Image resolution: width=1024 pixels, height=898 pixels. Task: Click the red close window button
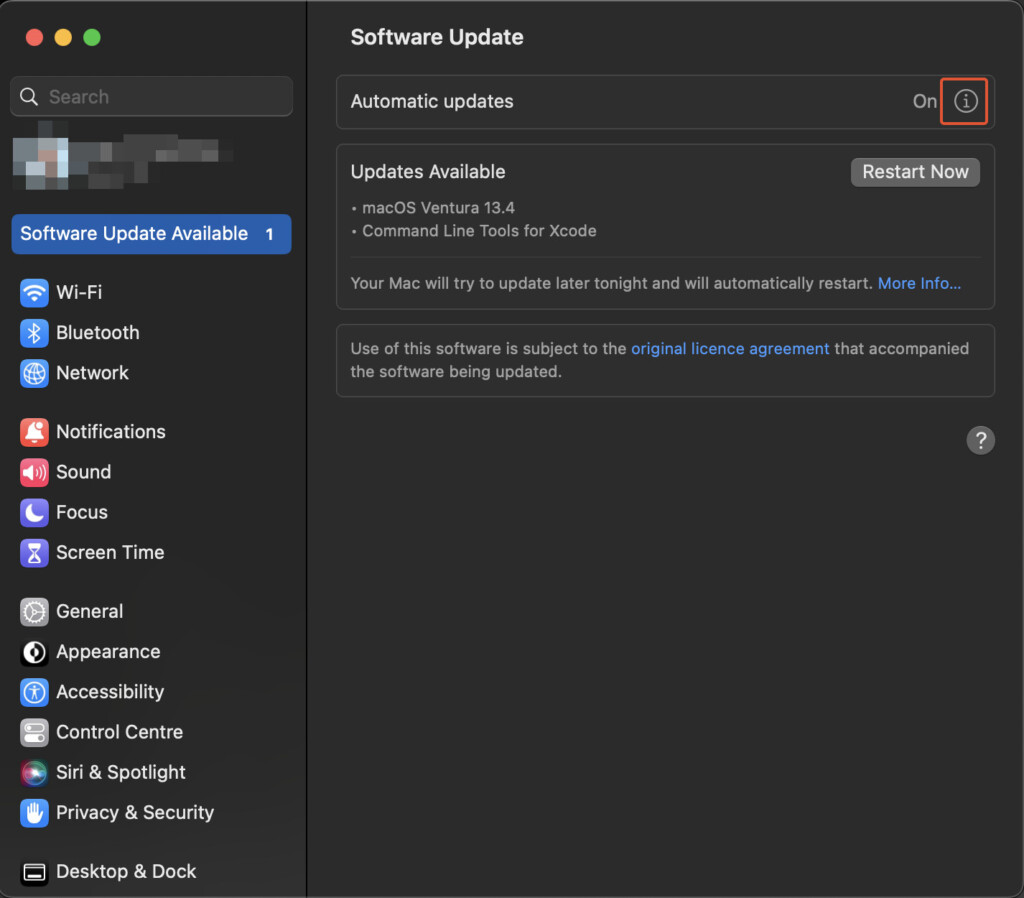34,37
